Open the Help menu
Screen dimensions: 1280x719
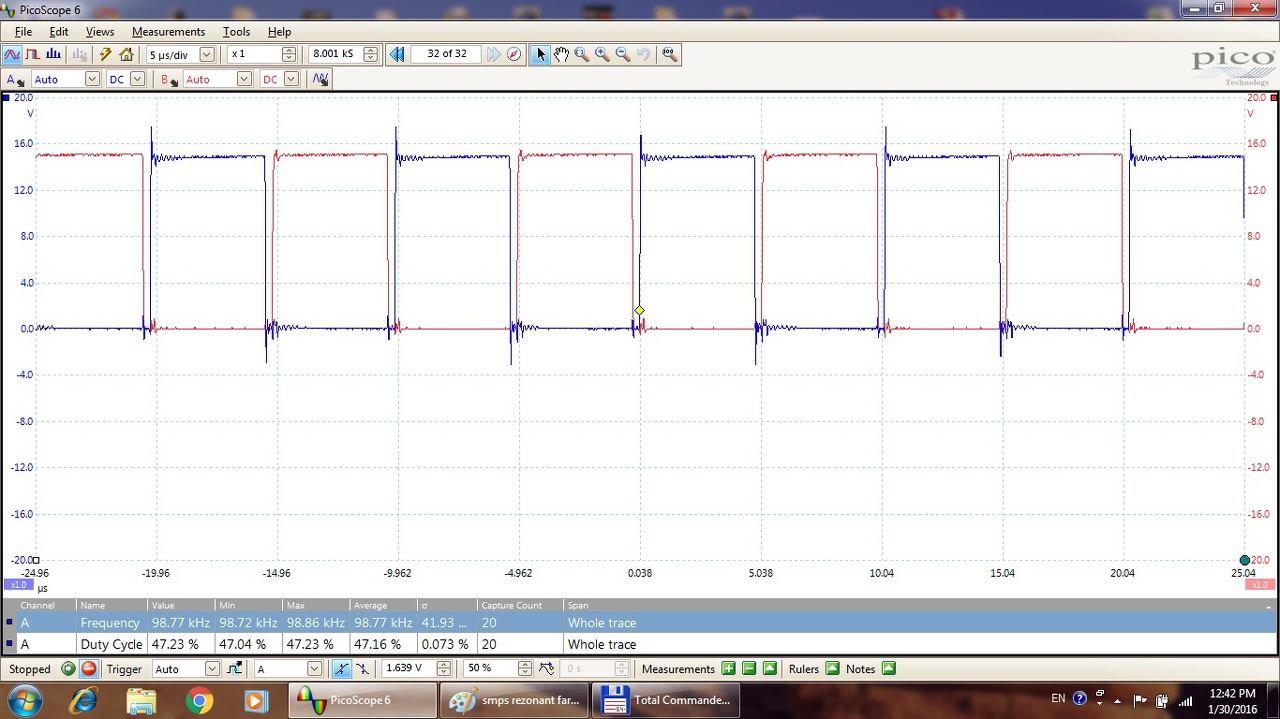tap(280, 31)
